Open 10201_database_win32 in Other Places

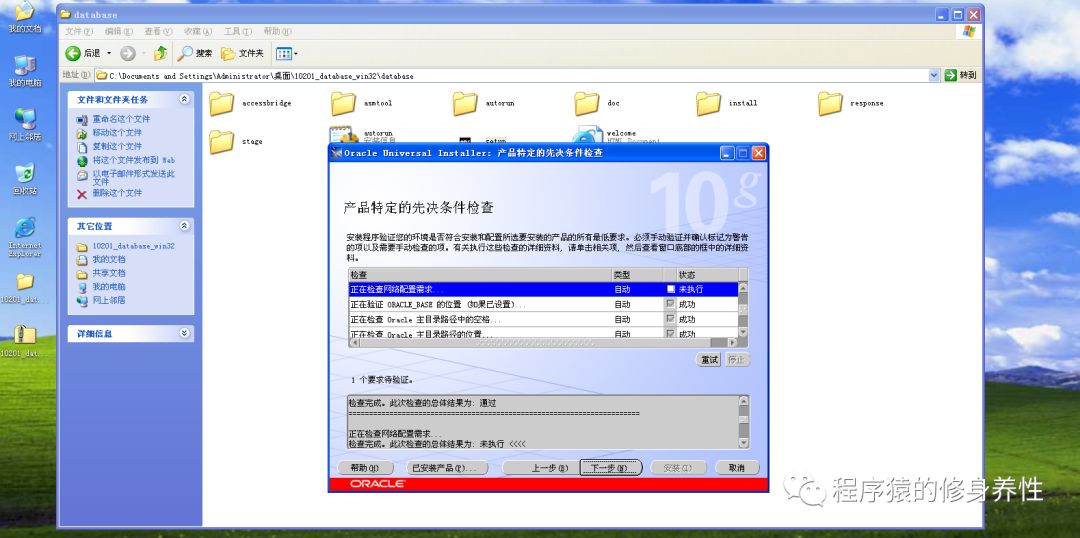(134, 246)
